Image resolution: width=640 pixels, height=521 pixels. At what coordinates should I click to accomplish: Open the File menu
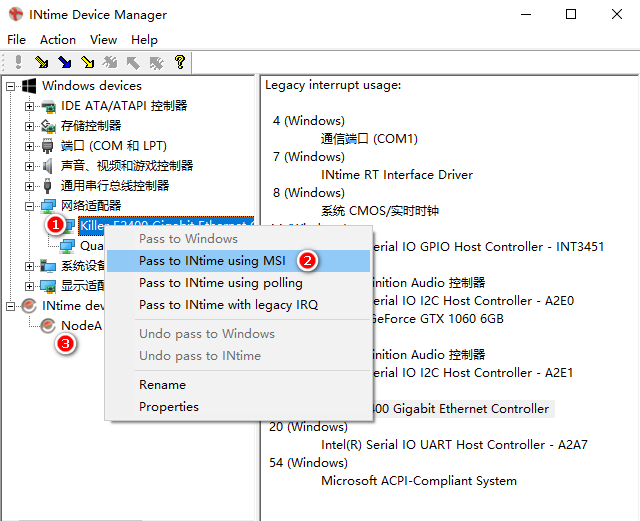tap(16, 40)
